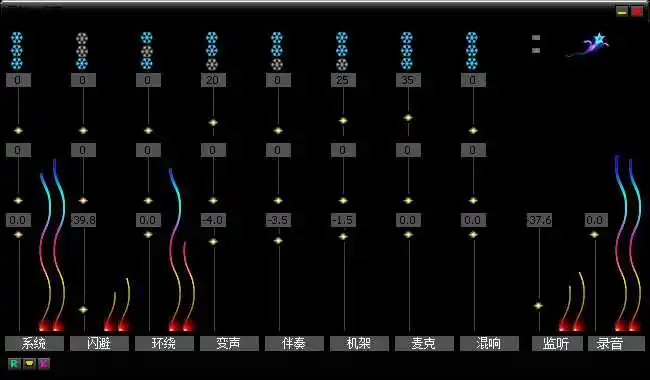The image size is (650, 380).
Task: Click the upper small grey square button
Action: click(x=536, y=38)
